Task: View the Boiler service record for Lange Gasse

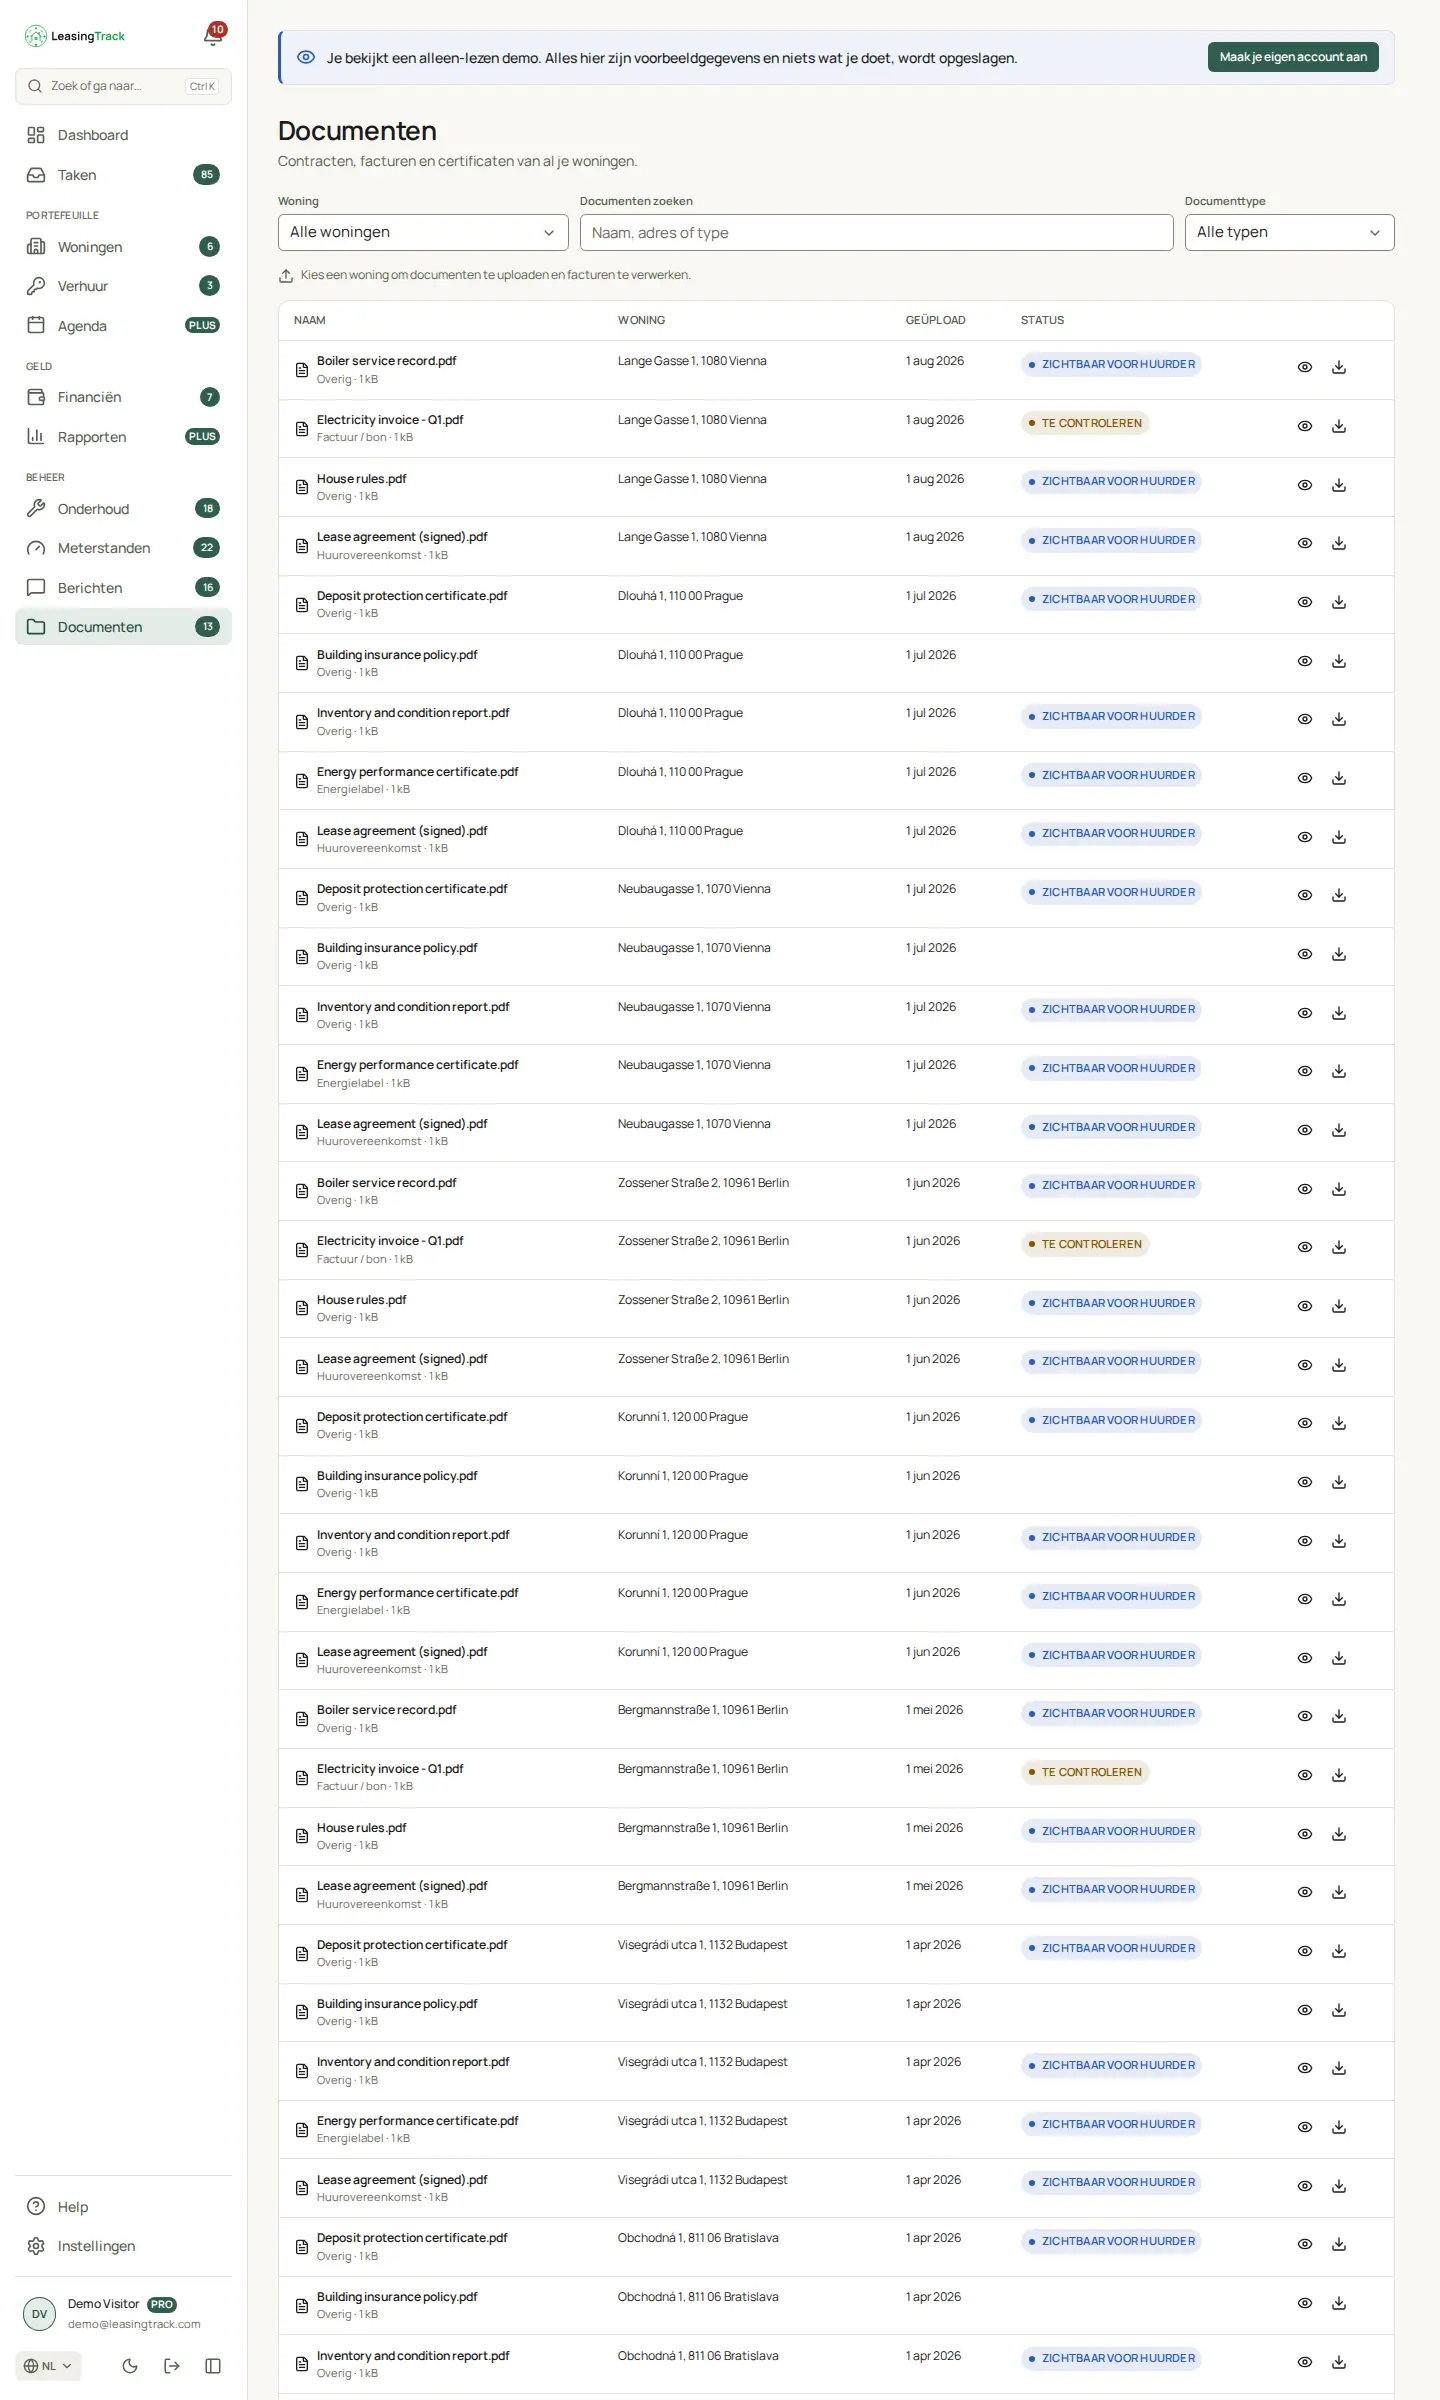Action: pyautogui.click(x=1305, y=367)
